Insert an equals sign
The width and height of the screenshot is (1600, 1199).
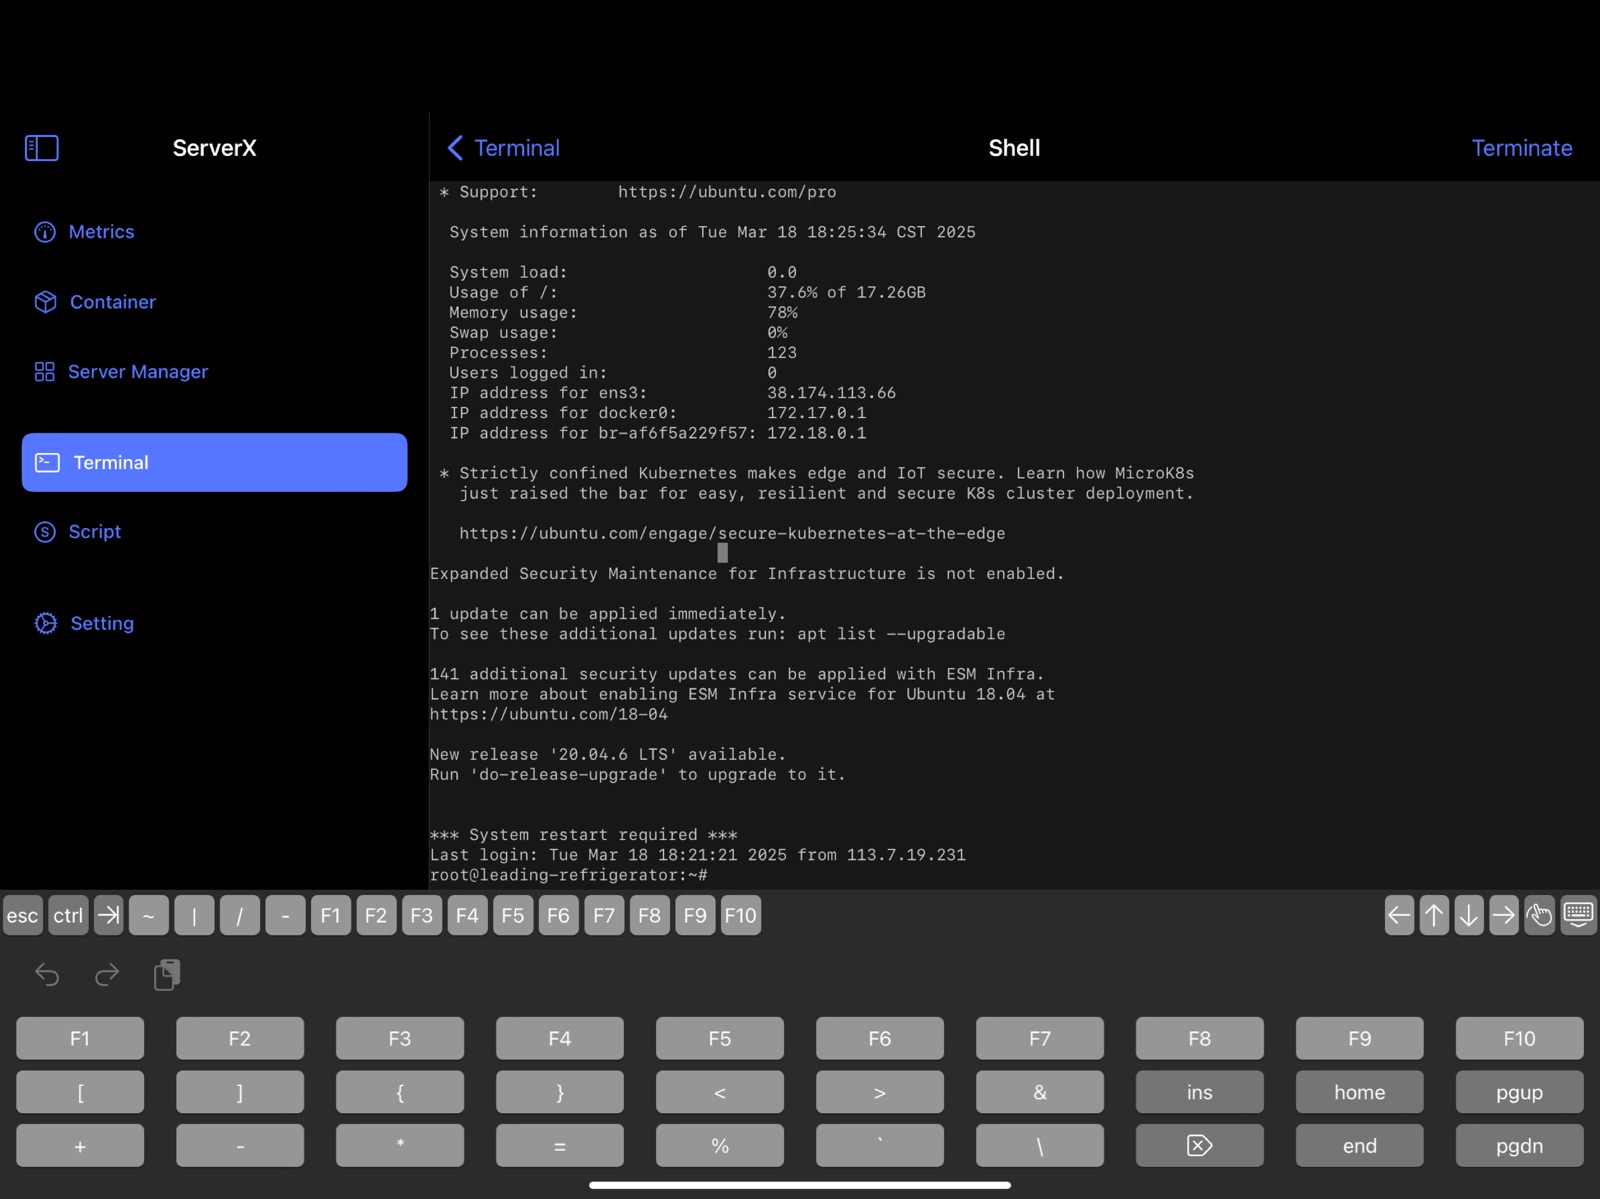click(560, 1146)
